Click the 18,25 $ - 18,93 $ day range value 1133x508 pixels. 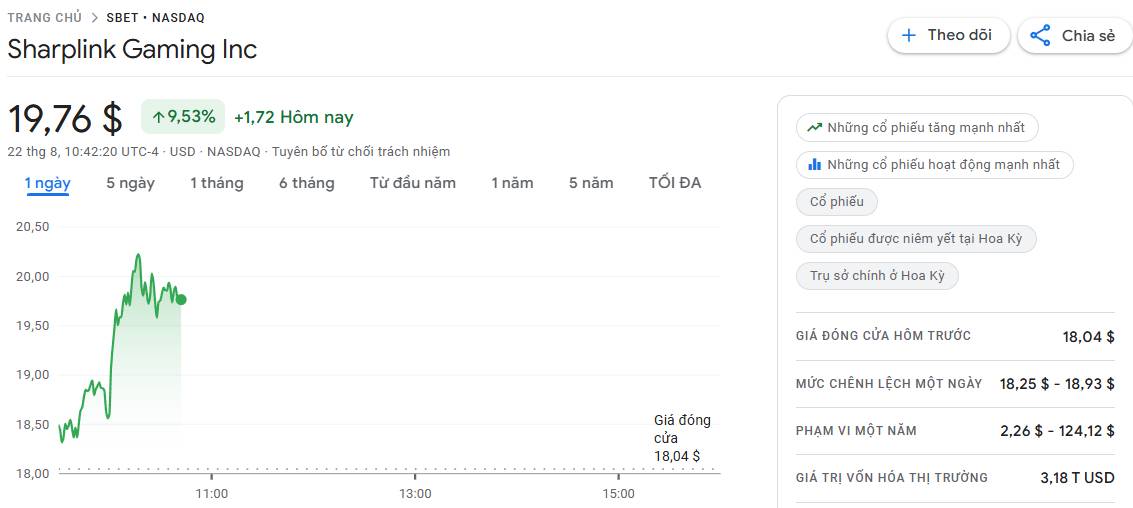coord(1057,384)
